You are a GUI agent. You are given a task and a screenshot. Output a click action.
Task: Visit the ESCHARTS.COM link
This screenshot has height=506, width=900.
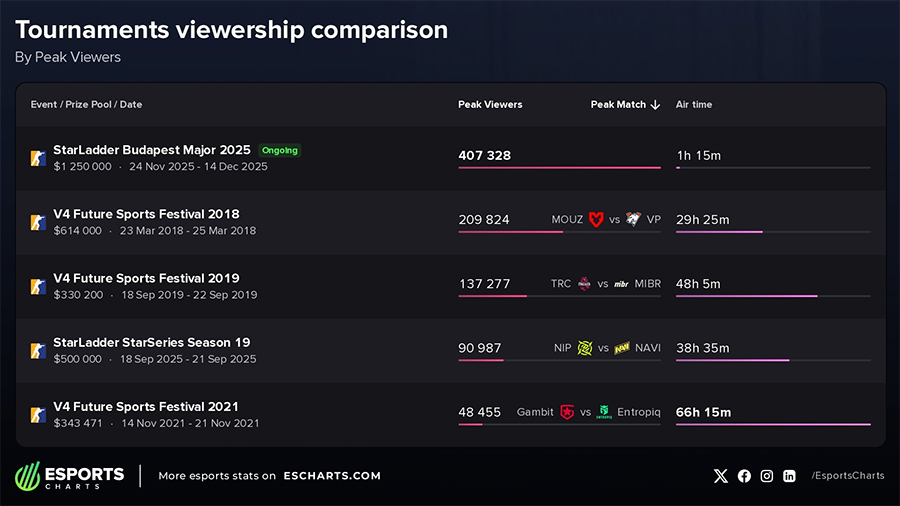[332, 476]
